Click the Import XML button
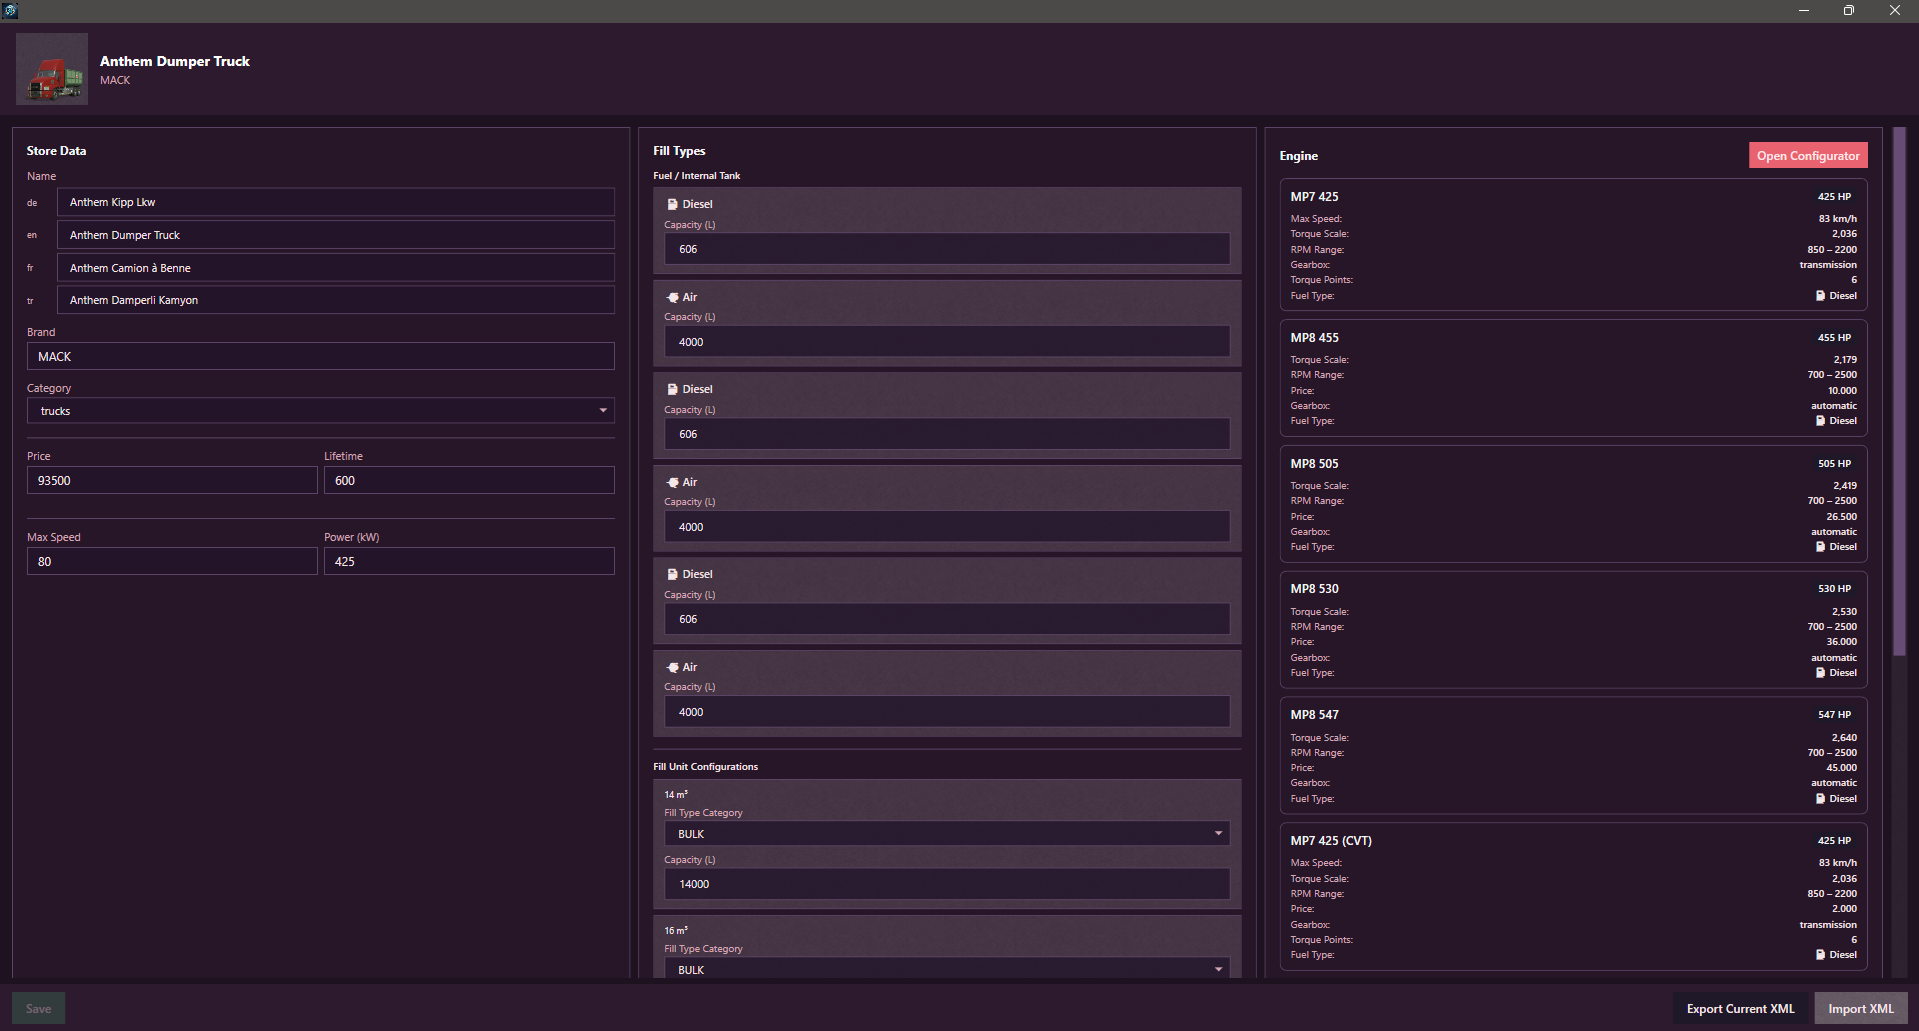 coord(1861,1008)
